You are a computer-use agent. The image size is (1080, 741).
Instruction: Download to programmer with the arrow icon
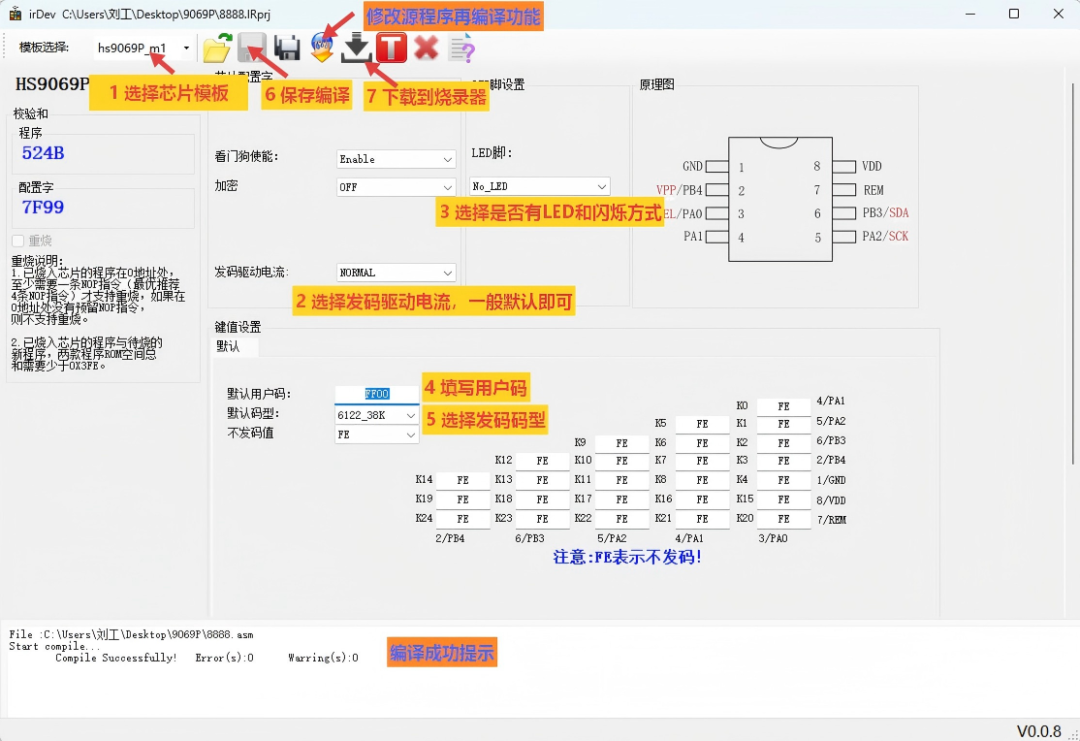[357, 48]
